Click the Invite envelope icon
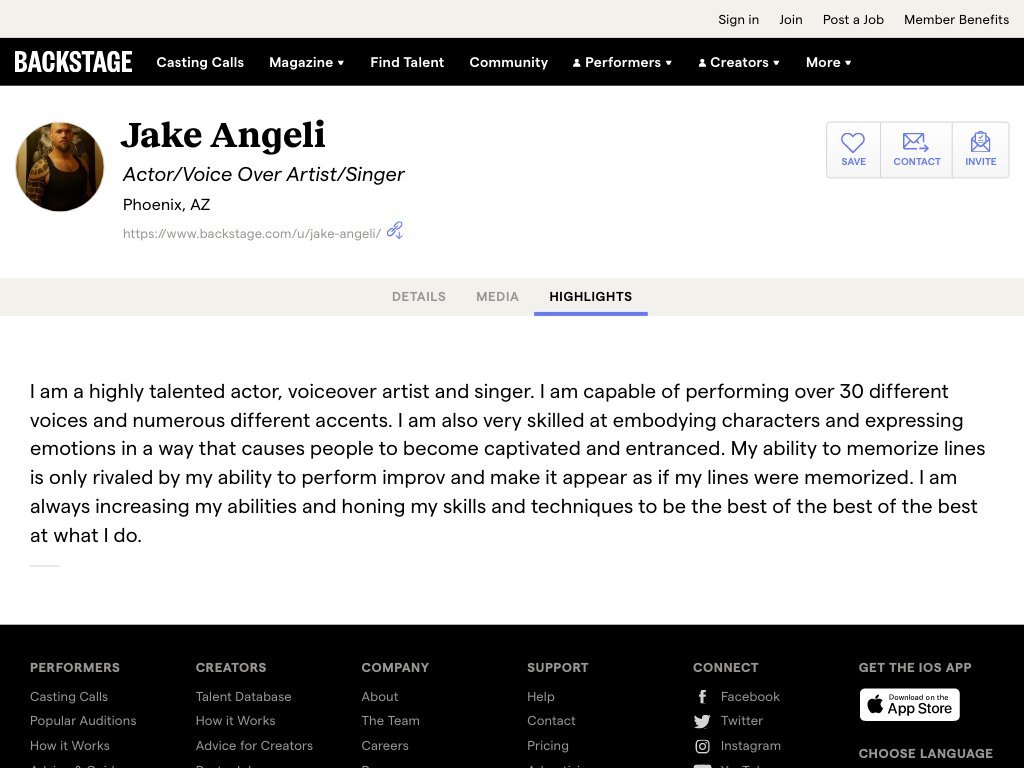 click(980, 143)
